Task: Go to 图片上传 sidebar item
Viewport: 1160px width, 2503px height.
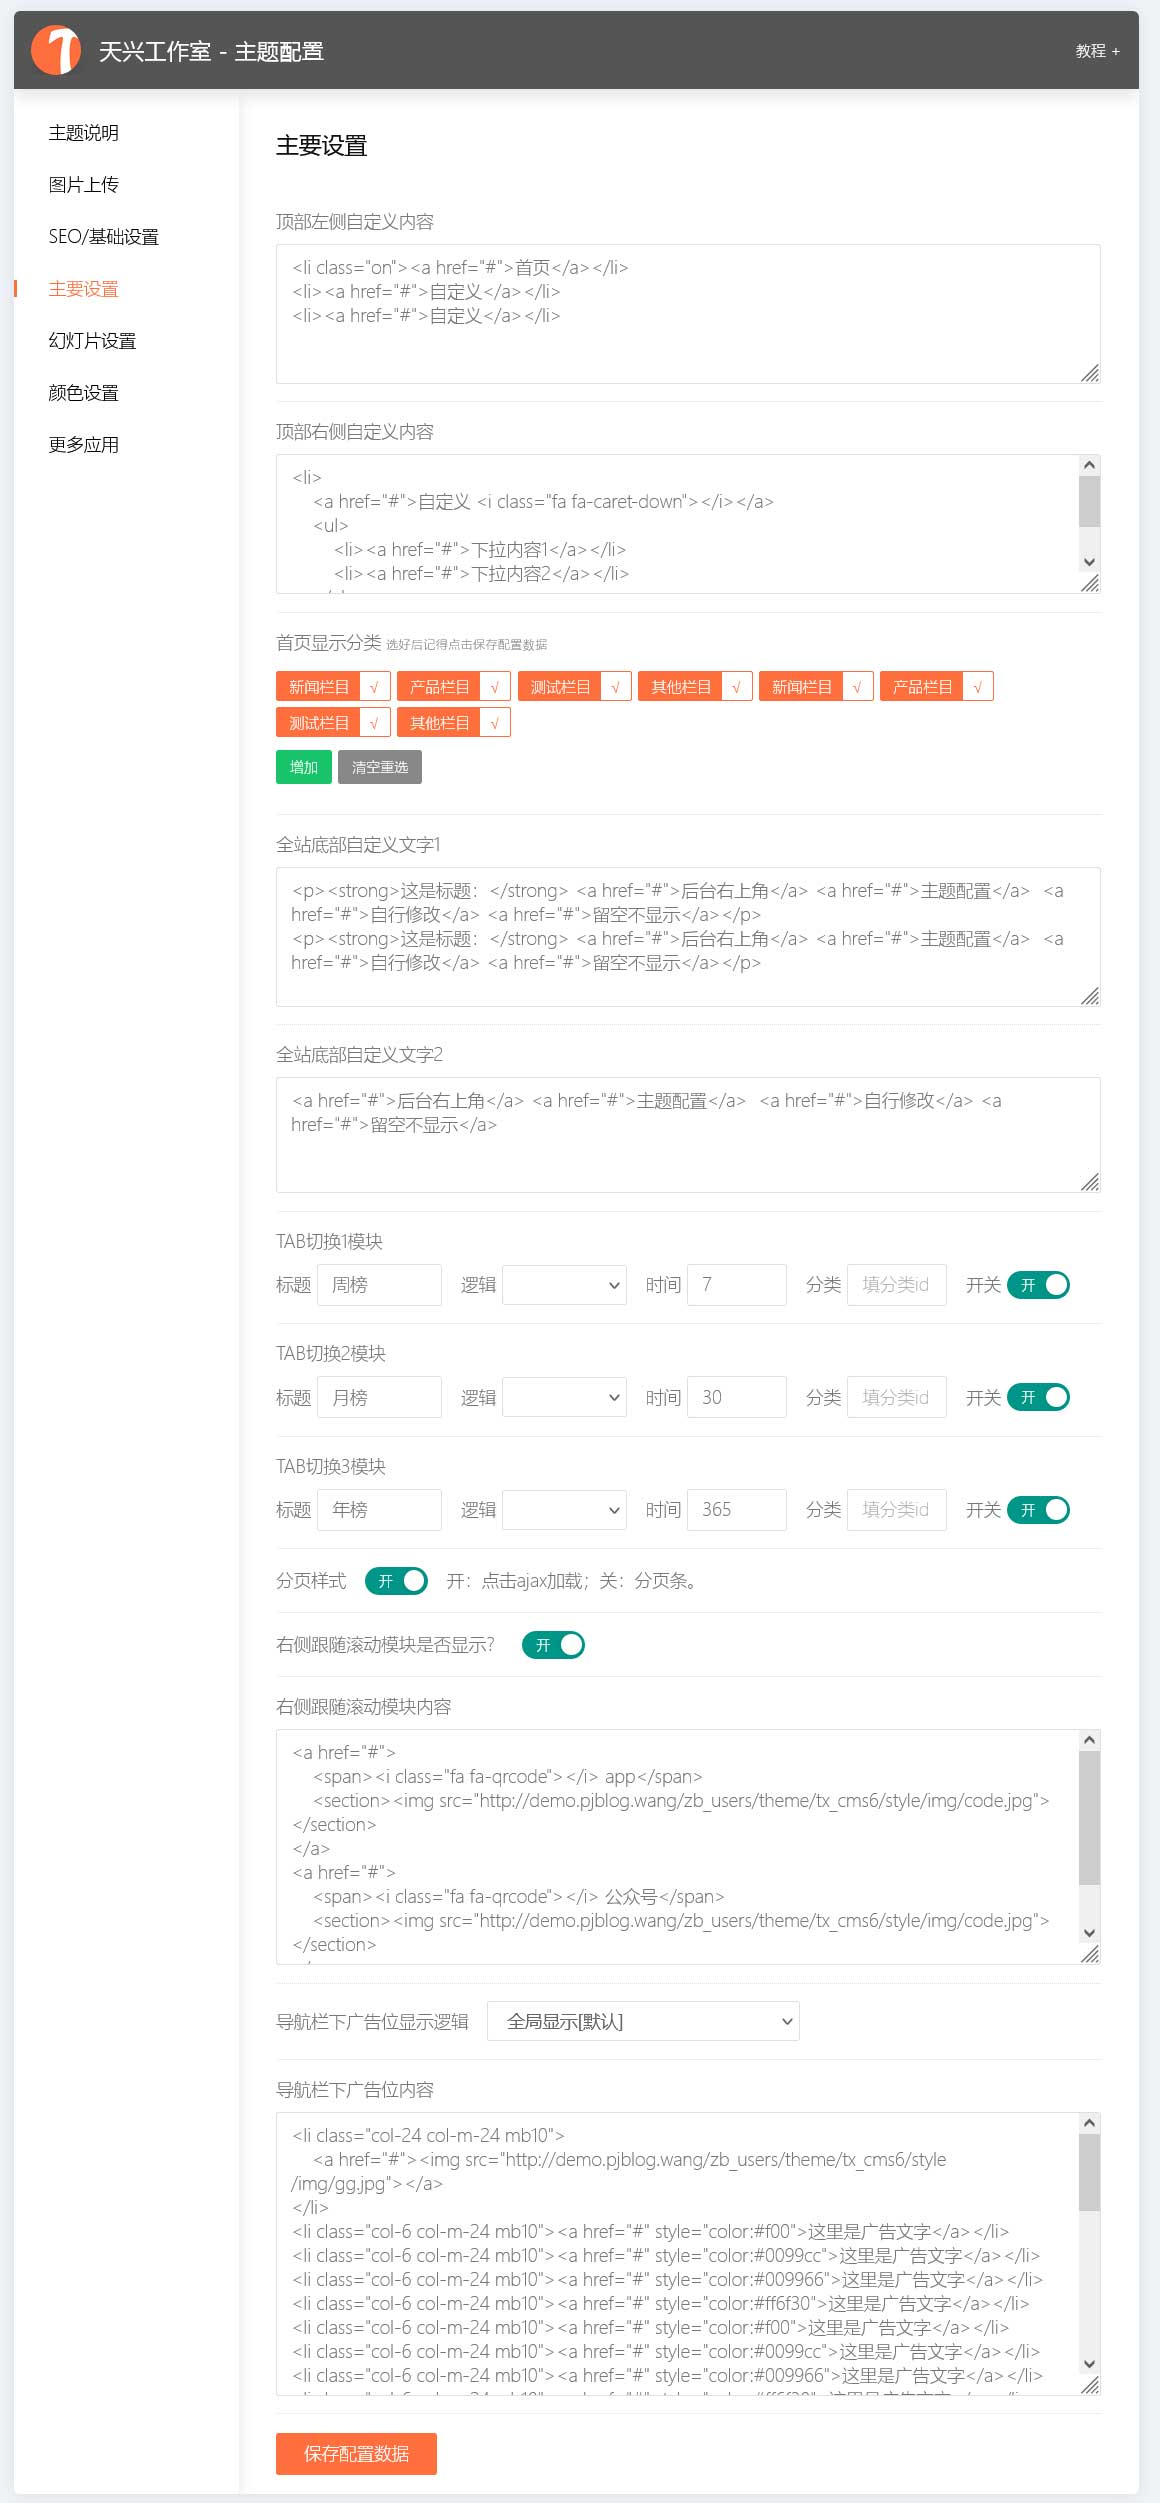Action: 84,185
